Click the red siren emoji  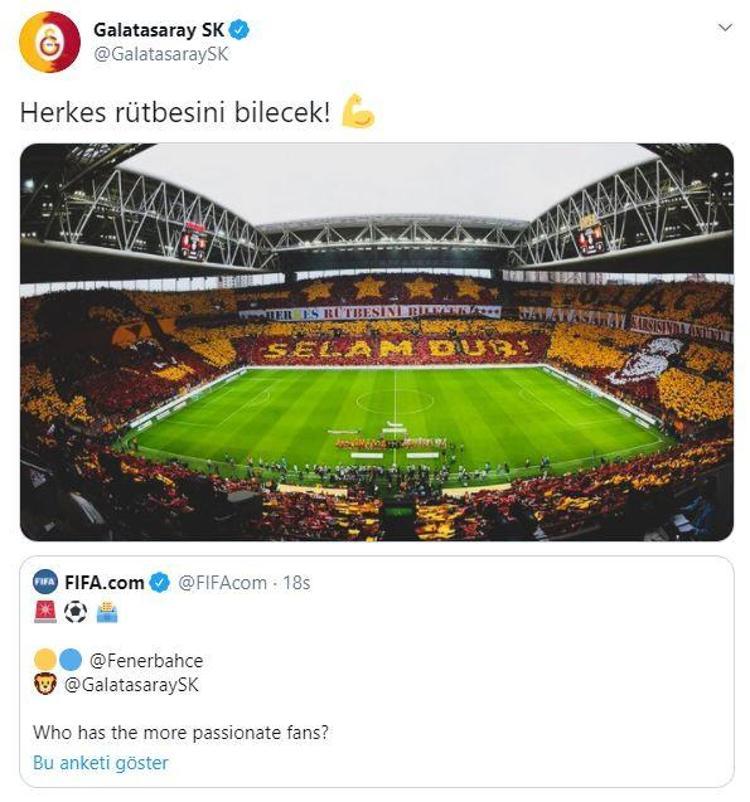pos(45,612)
